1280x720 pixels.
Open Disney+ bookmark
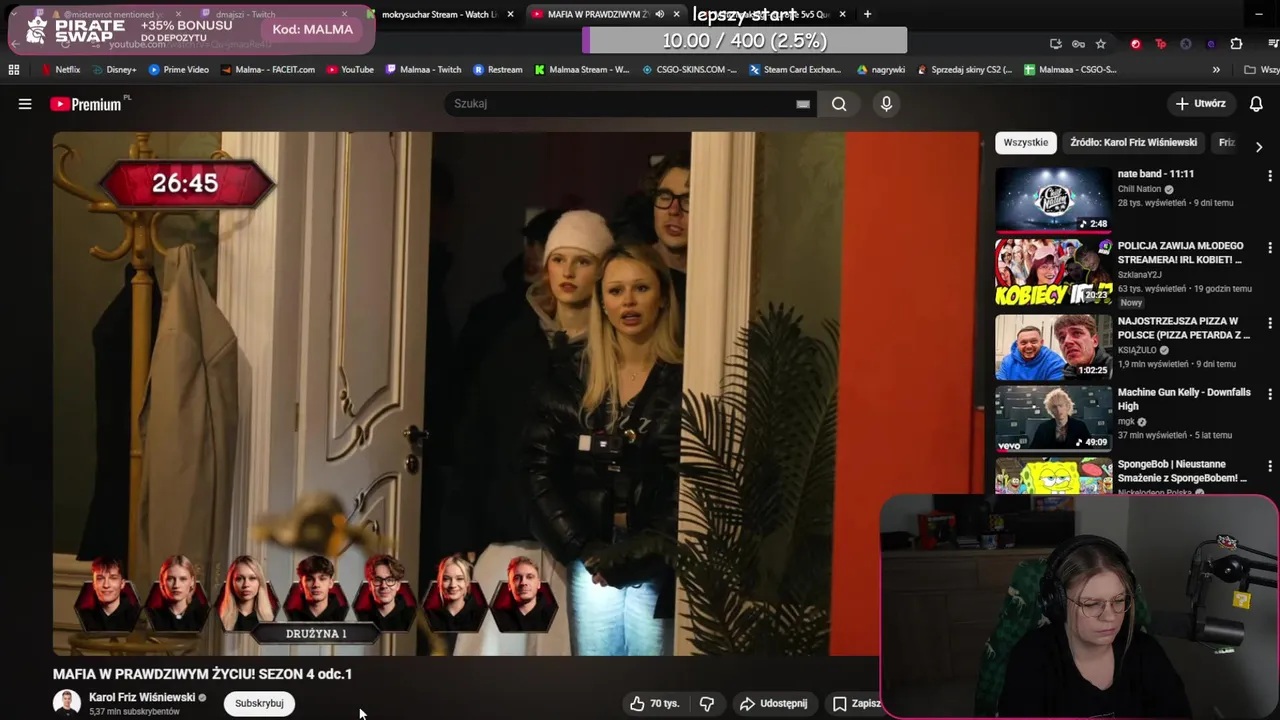point(114,70)
